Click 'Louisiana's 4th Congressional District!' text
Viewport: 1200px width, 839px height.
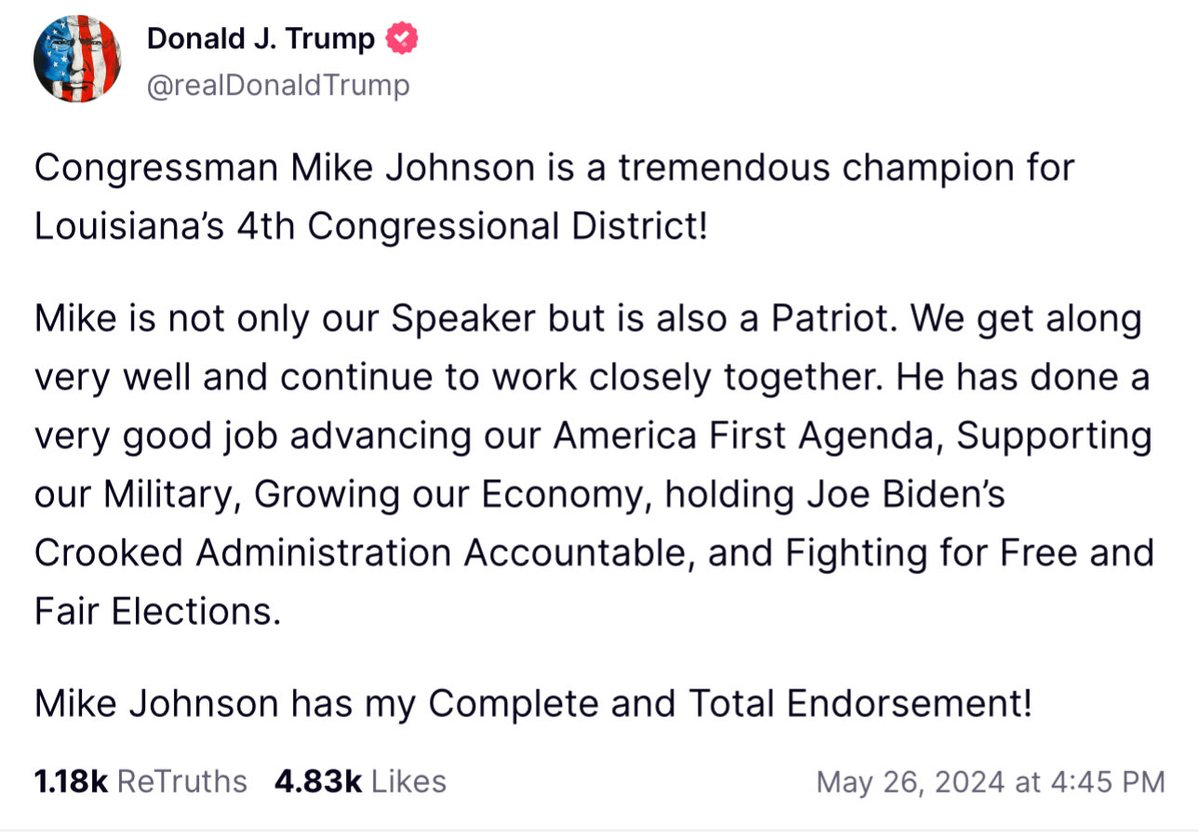coord(371,226)
